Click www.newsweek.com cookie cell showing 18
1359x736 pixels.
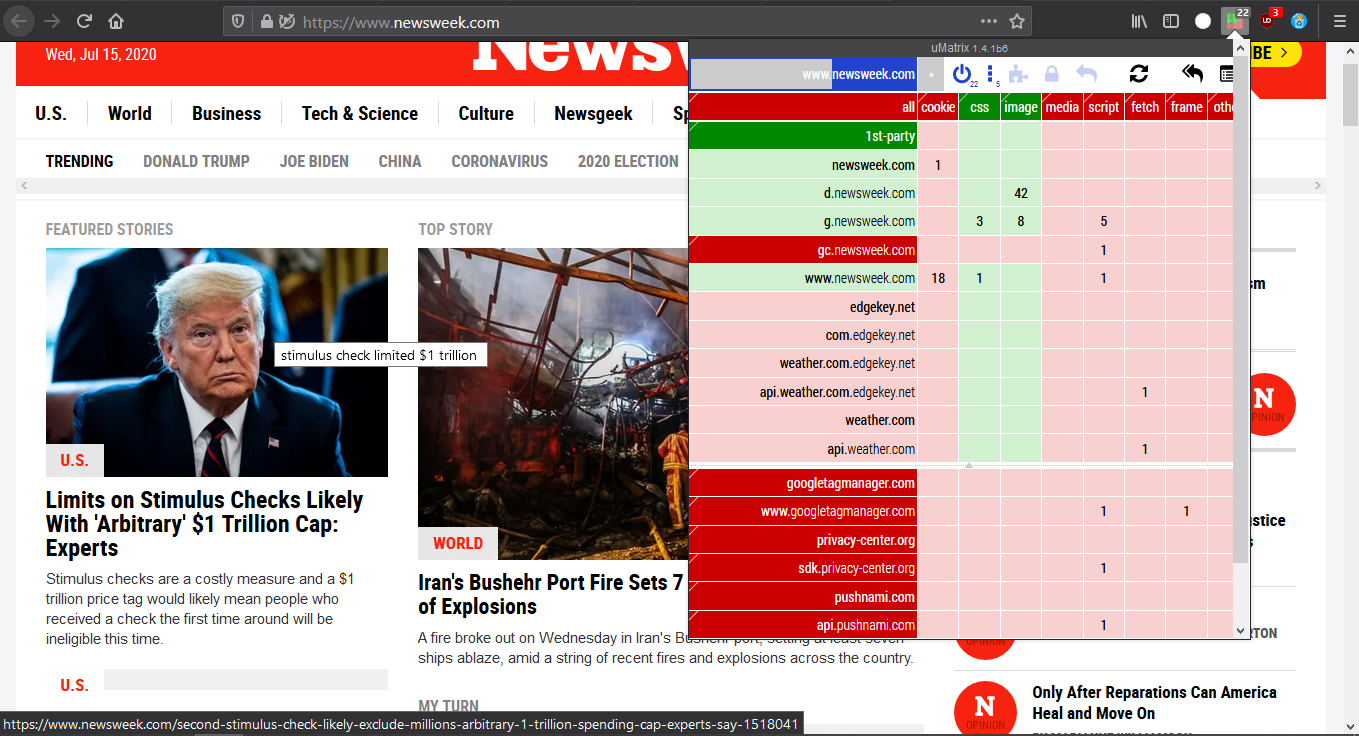(x=938, y=278)
